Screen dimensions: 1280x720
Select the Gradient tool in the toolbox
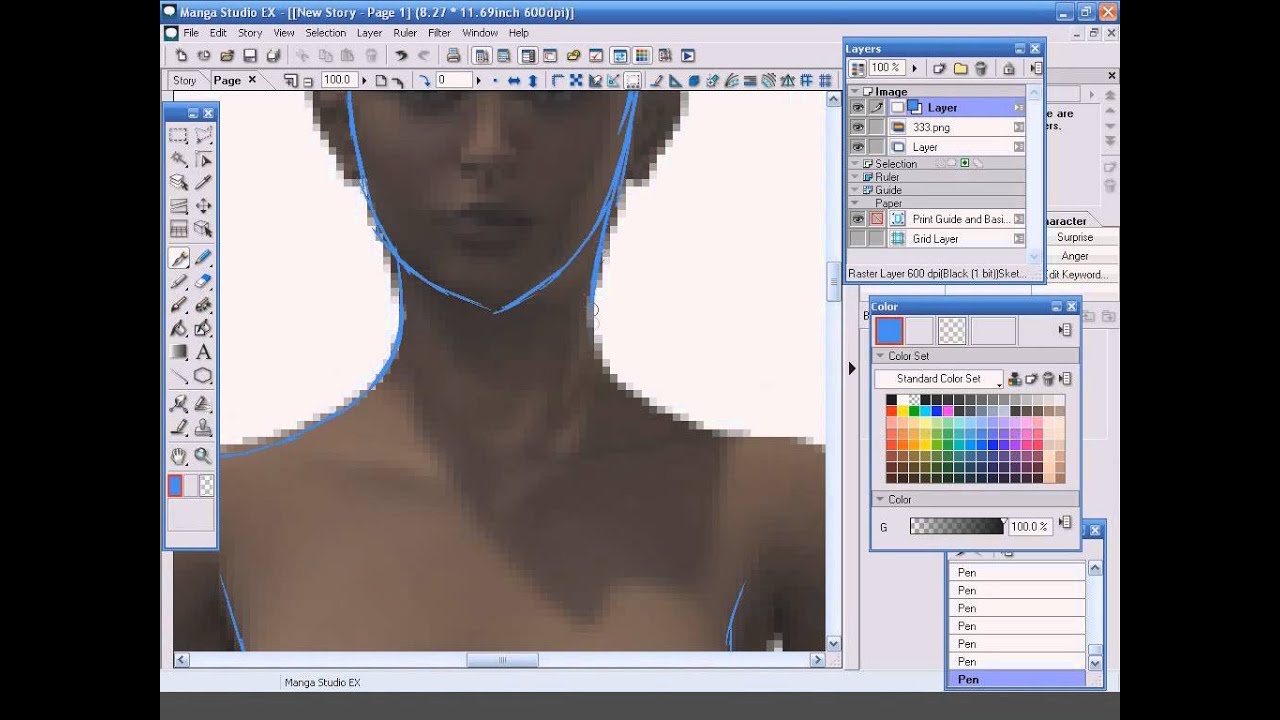coord(179,352)
